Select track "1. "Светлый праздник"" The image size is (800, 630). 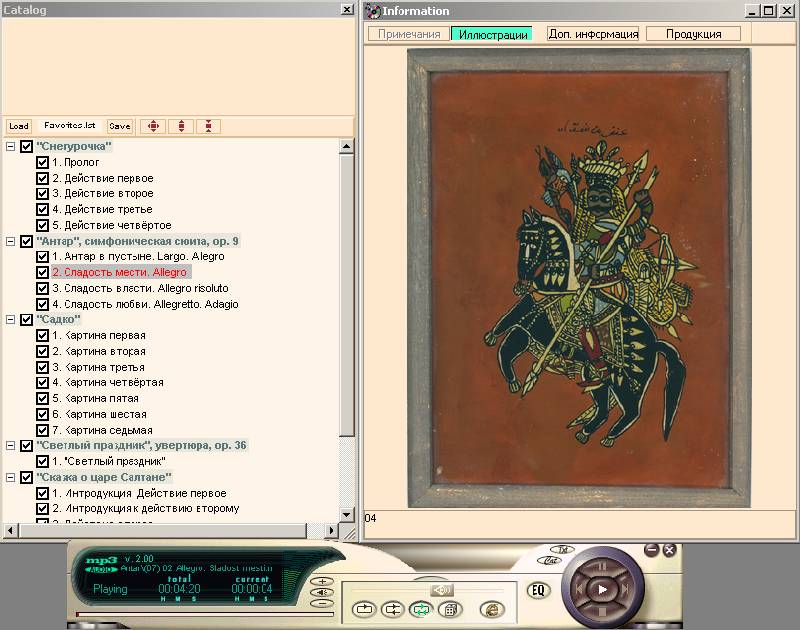[109, 461]
